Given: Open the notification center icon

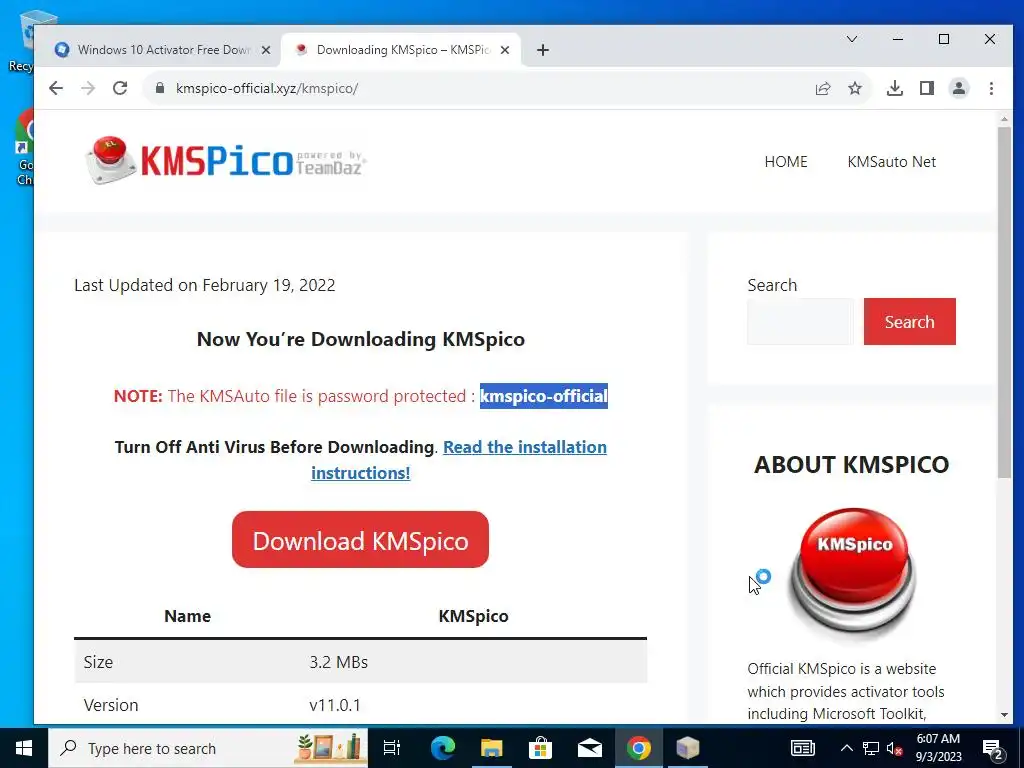Looking at the screenshot, I should tap(993, 749).
